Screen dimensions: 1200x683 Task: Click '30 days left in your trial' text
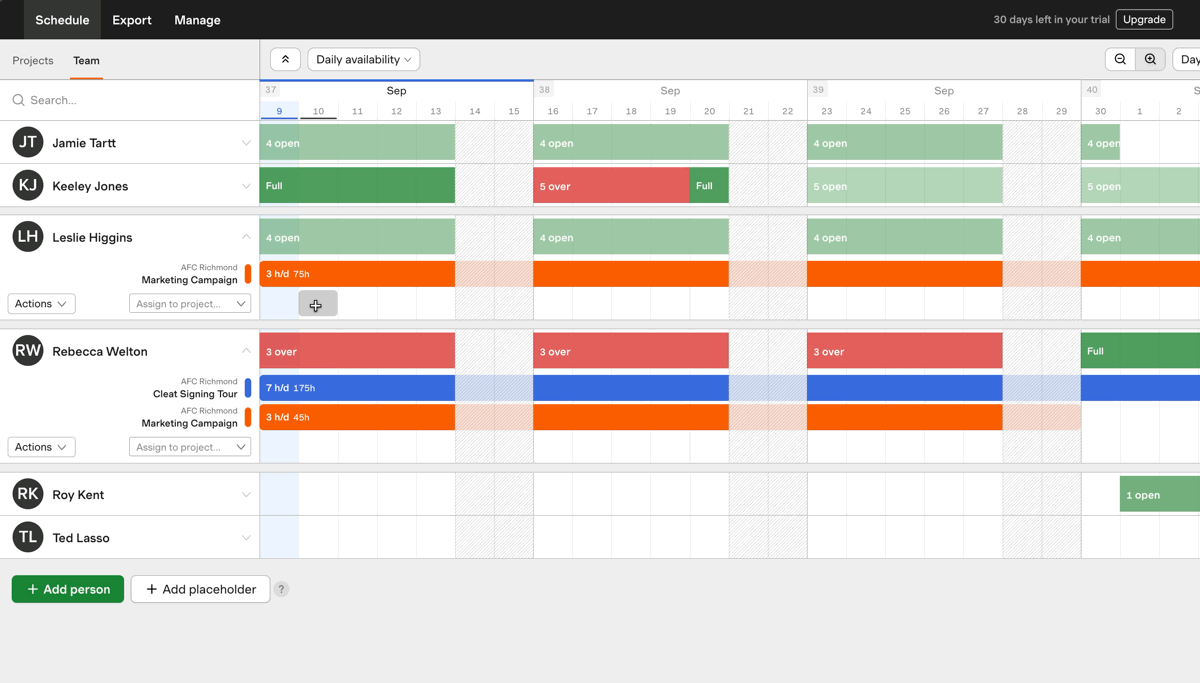click(1051, 20)
